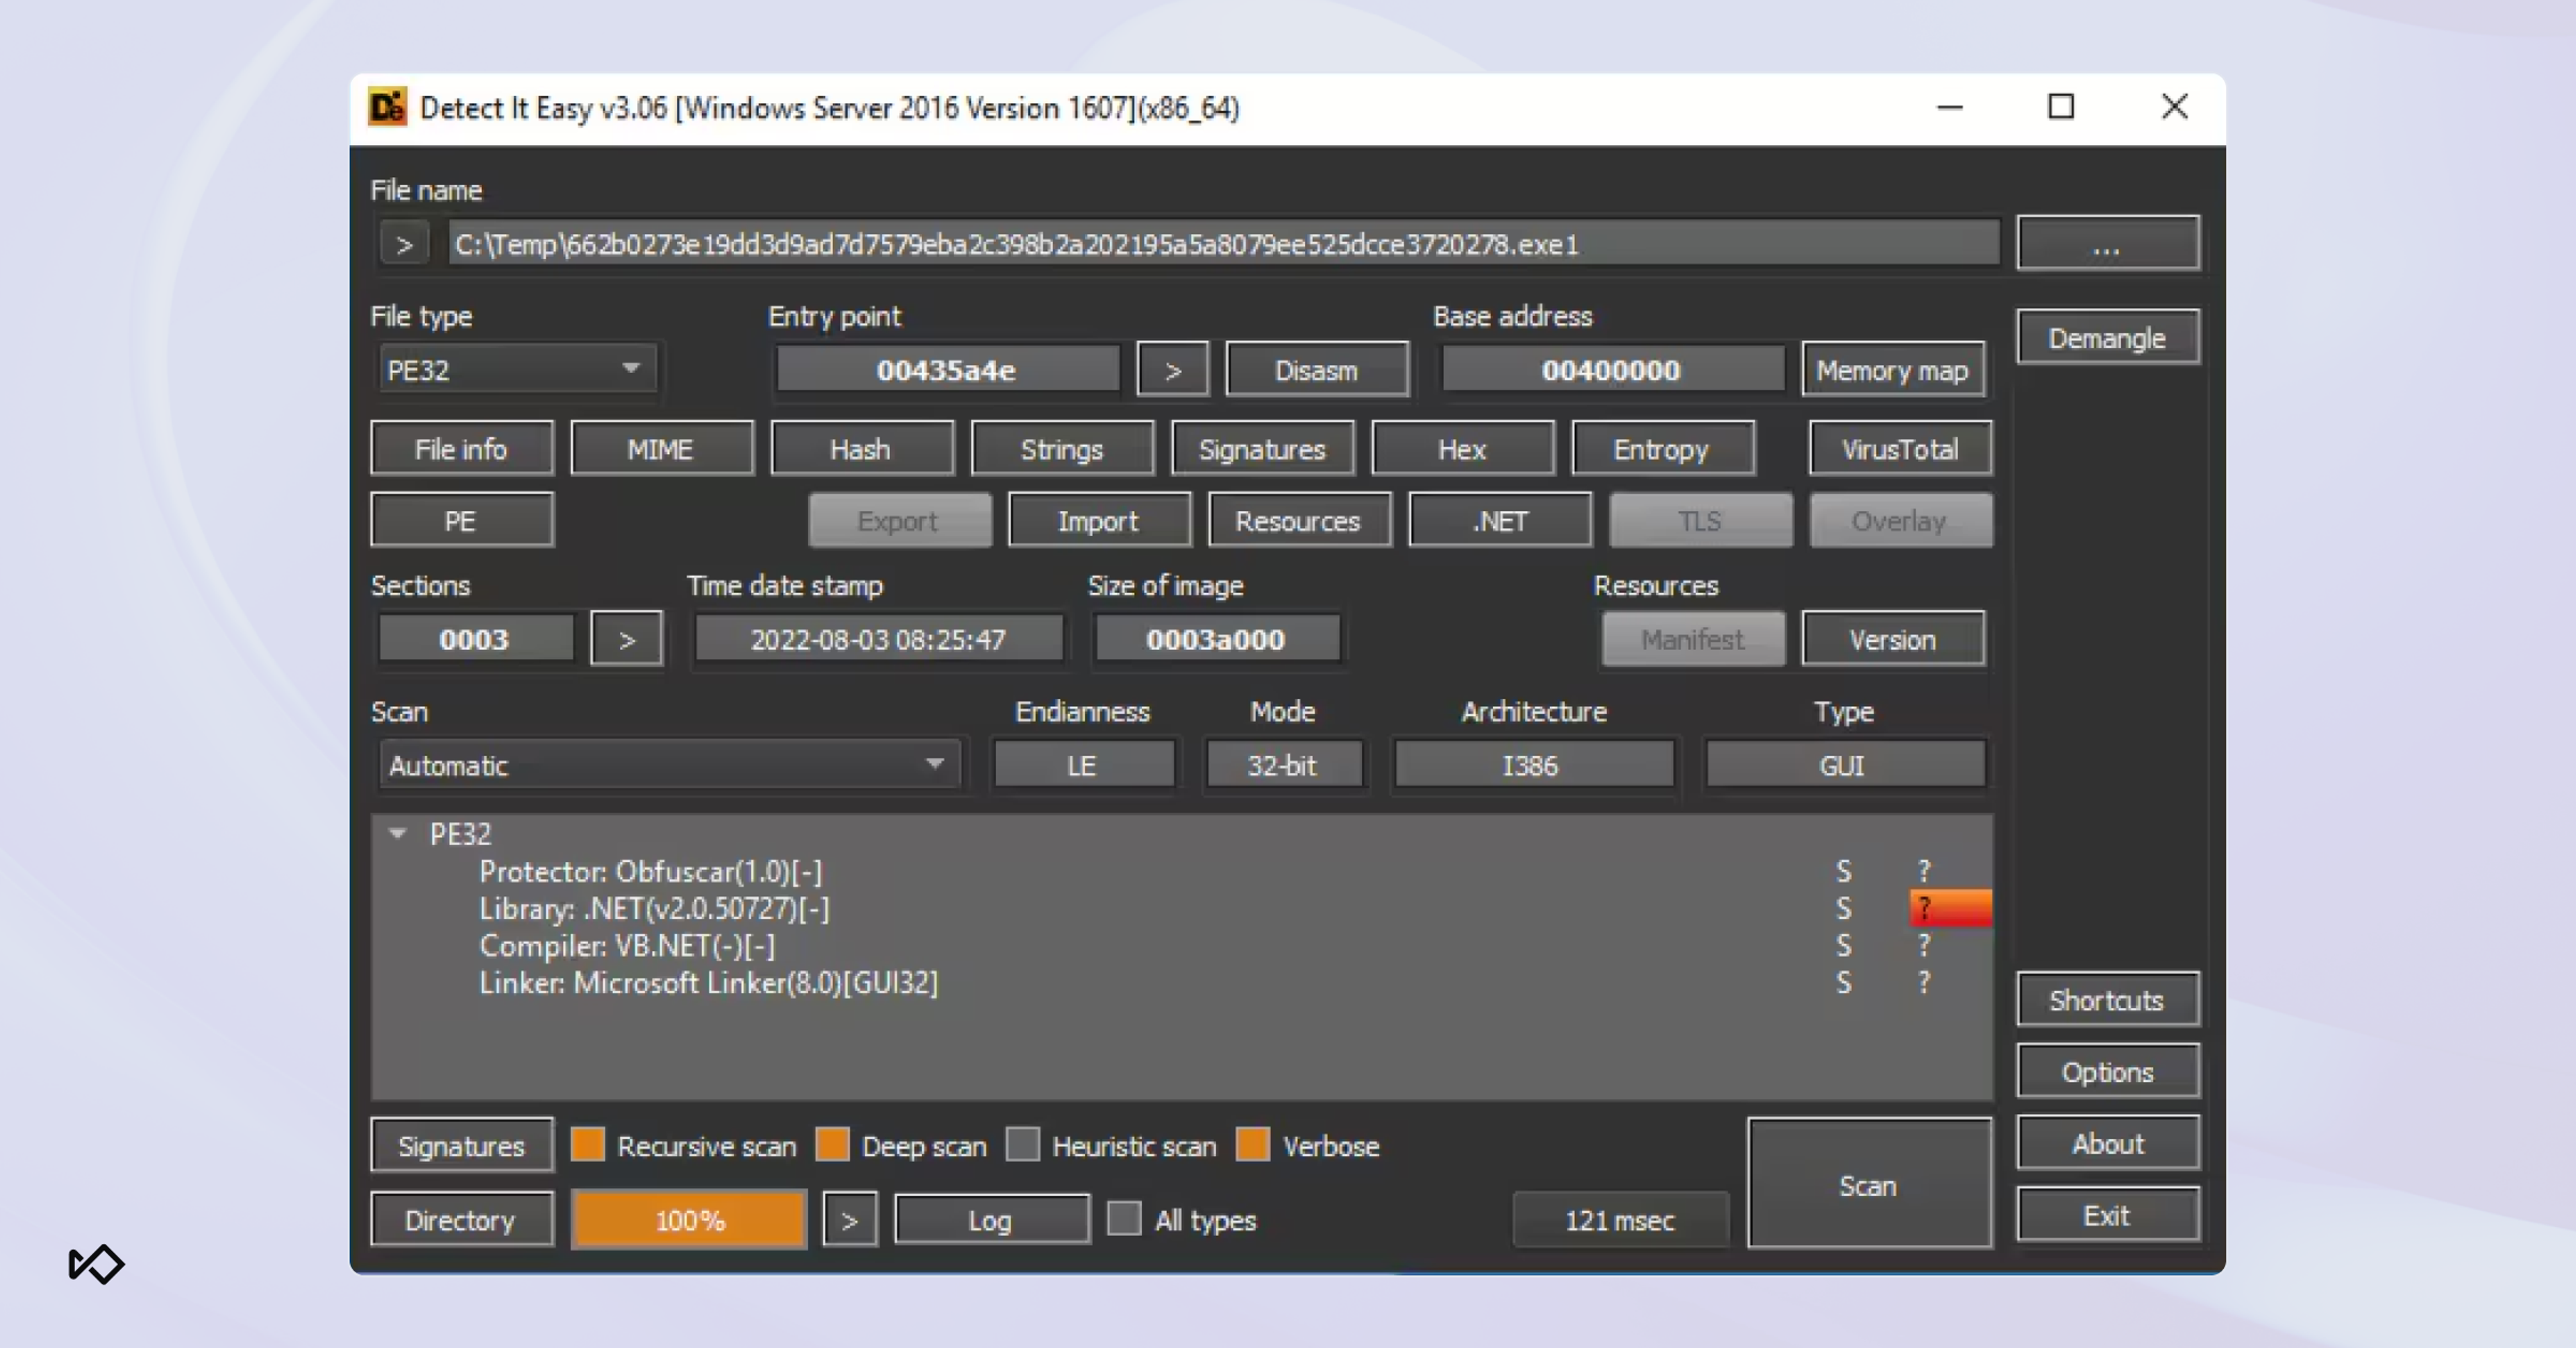Screen dimensions: 2576x1348
Task: Click the S marker on the Linker row
Action: (1843, 983)
